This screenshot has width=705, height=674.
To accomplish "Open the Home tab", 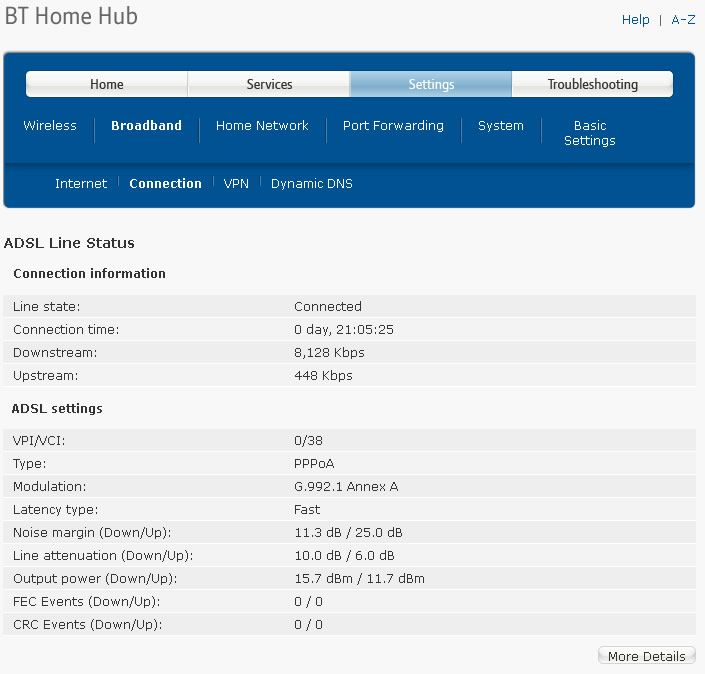I will [107, 84].
